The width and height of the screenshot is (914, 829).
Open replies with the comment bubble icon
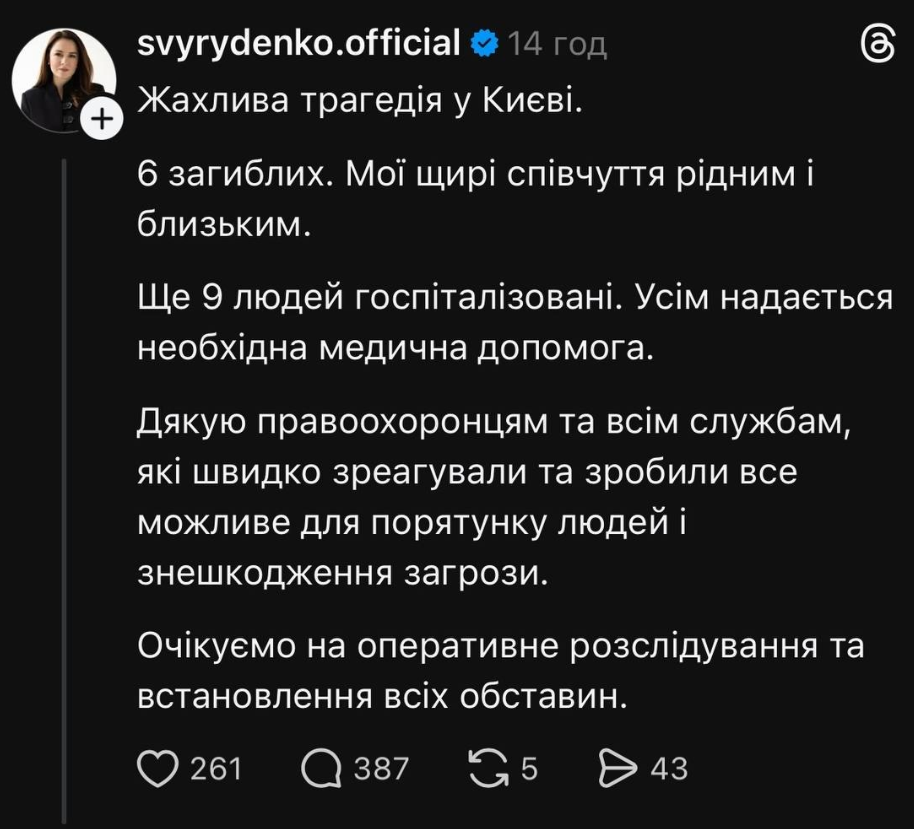click(321, 768)
